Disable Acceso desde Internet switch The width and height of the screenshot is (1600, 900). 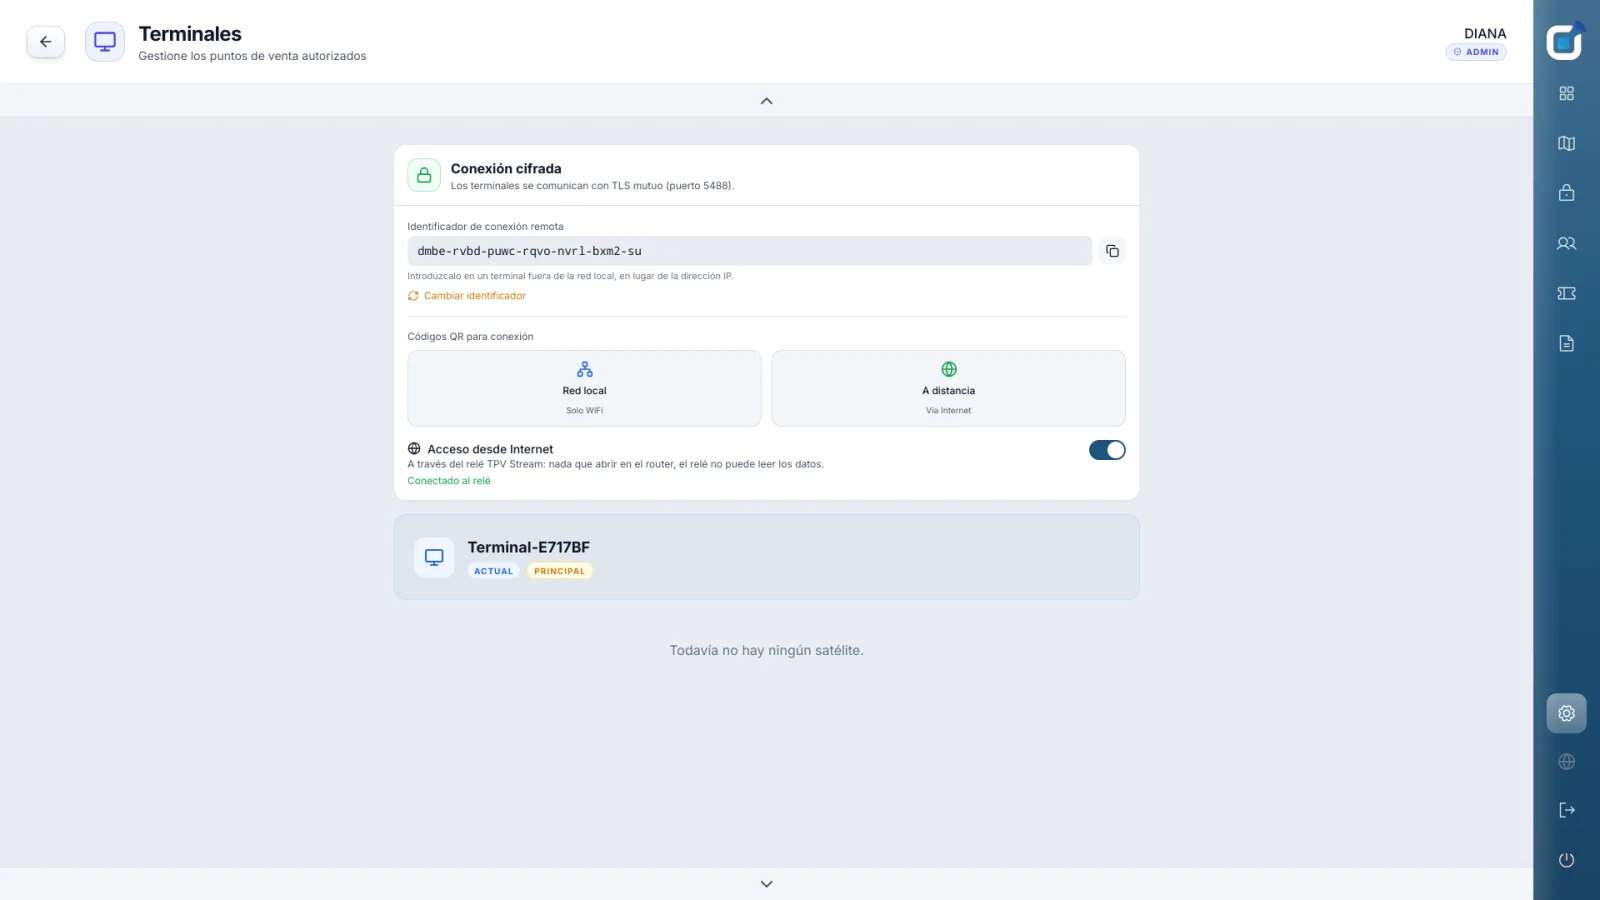pos(1107,450)
